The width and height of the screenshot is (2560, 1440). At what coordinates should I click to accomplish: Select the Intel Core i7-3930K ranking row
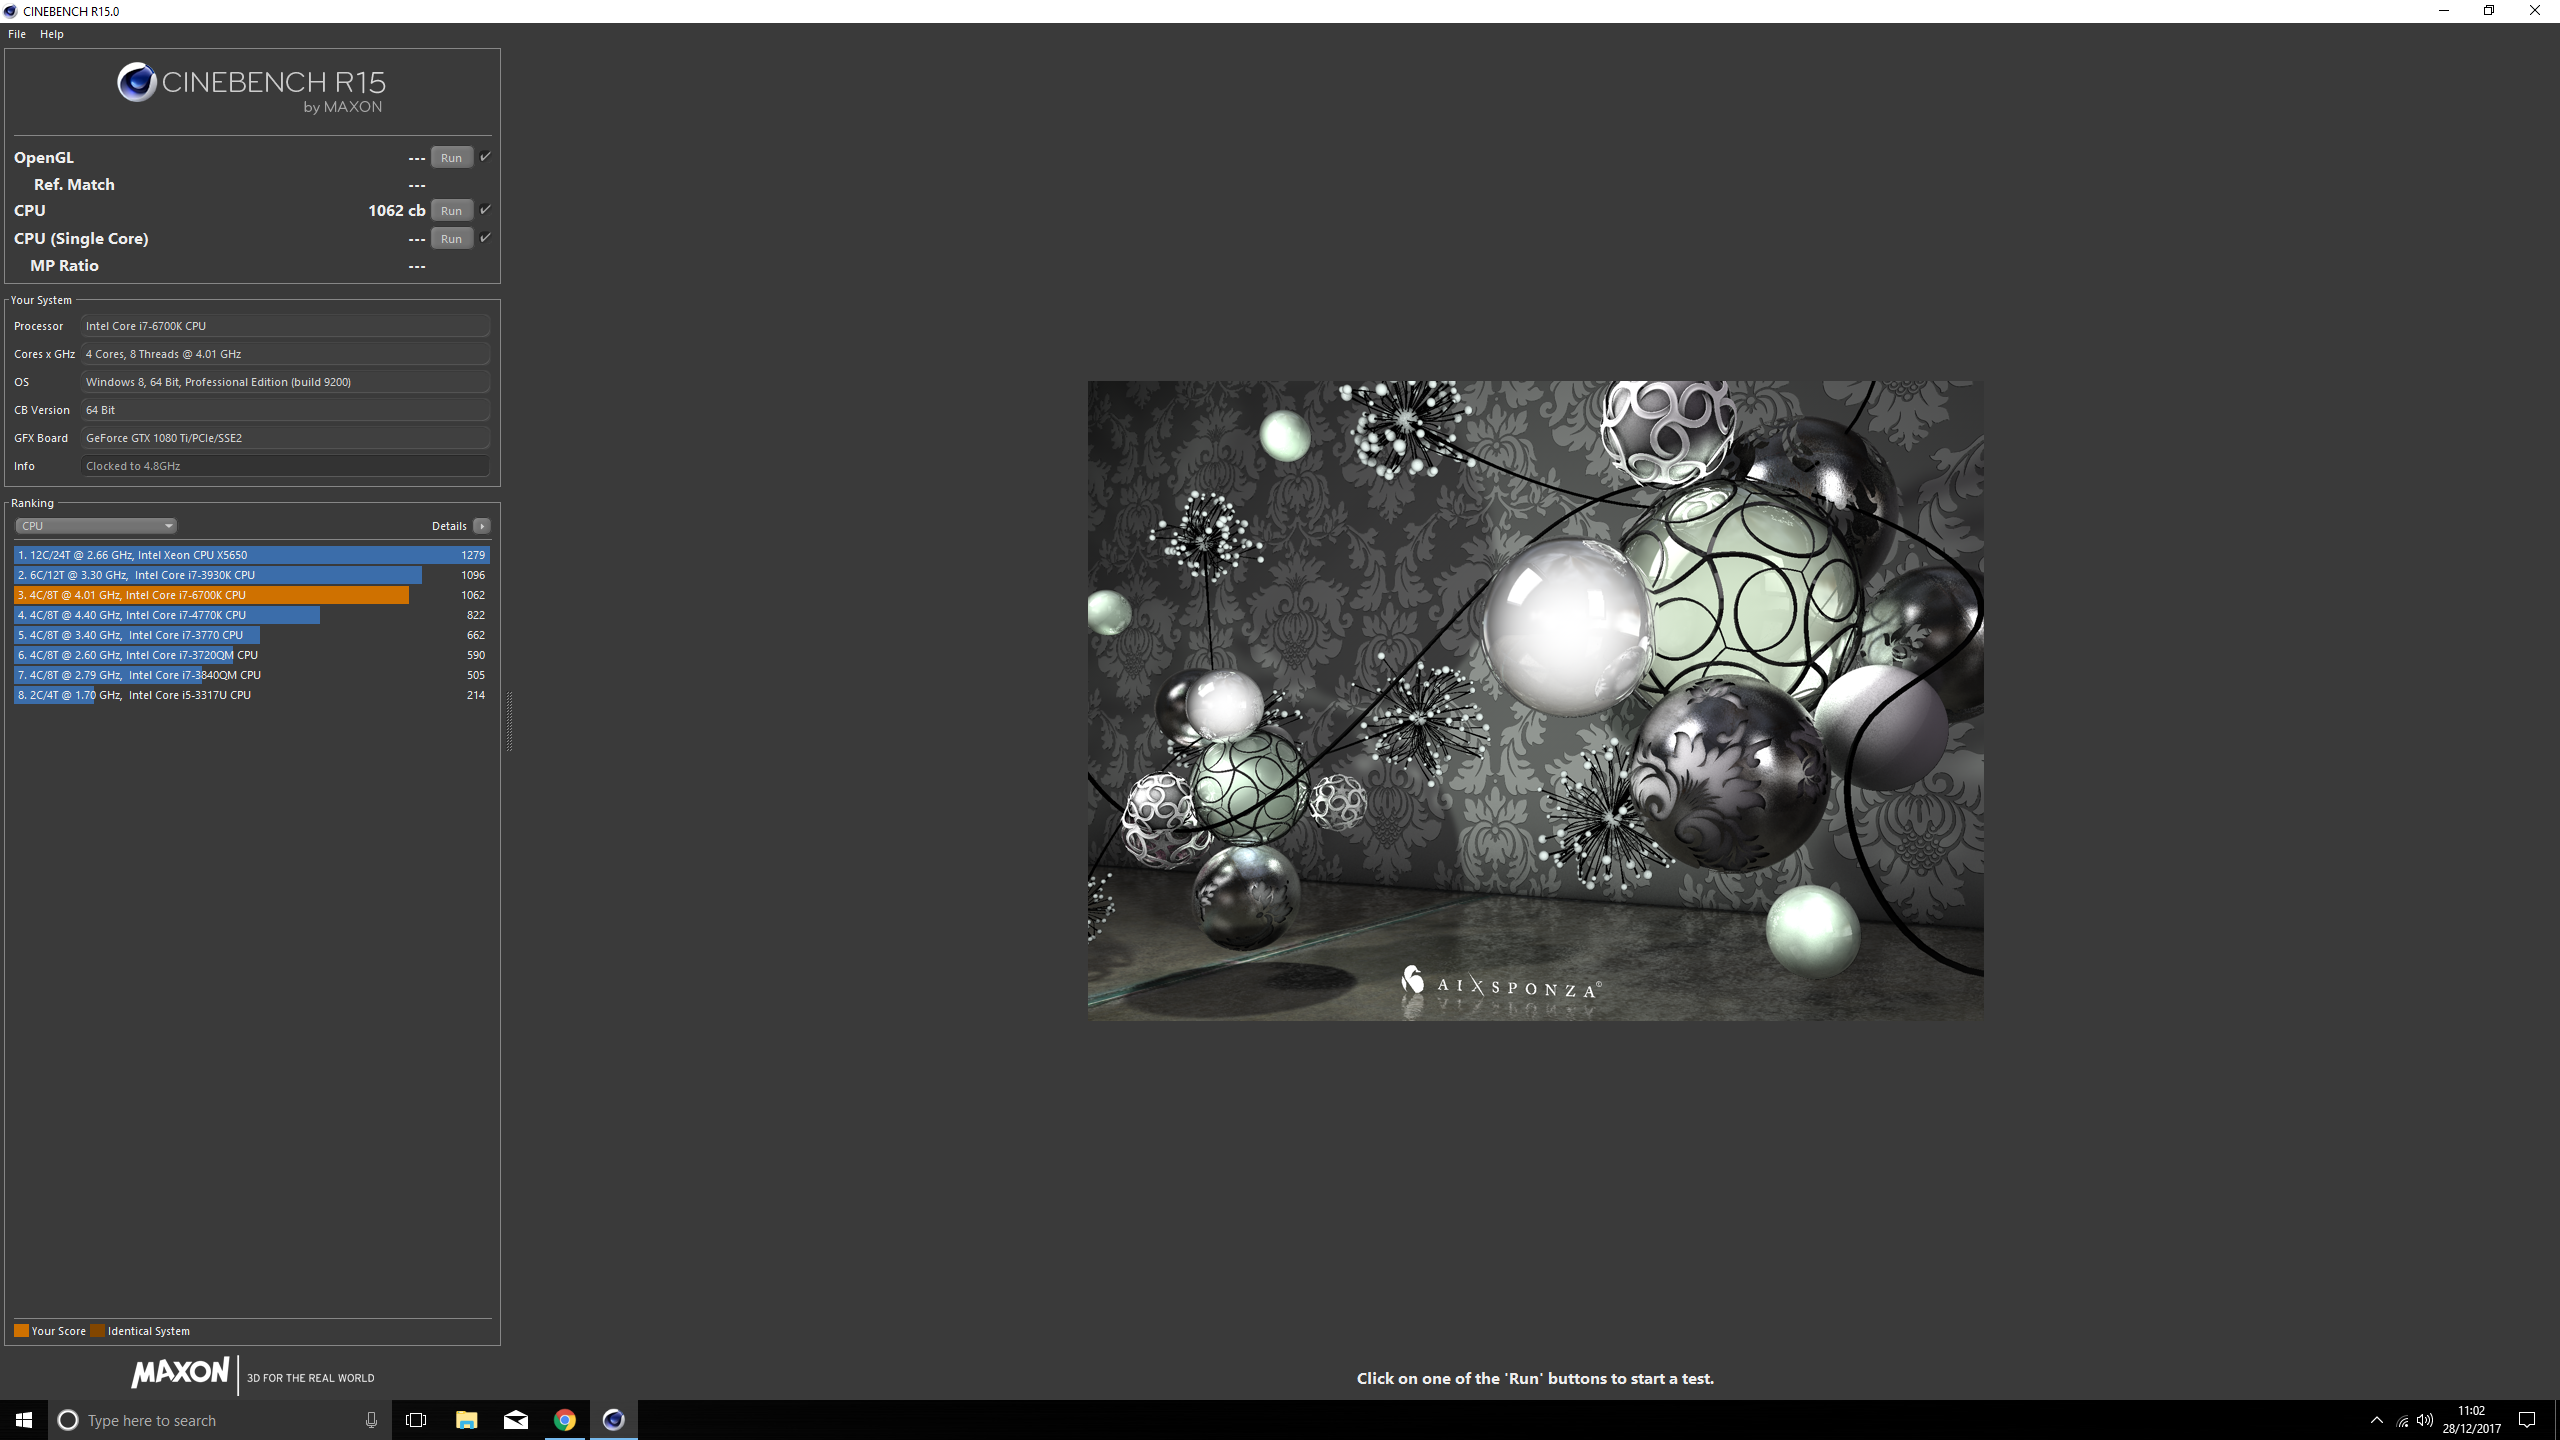[x=252, y=575]
